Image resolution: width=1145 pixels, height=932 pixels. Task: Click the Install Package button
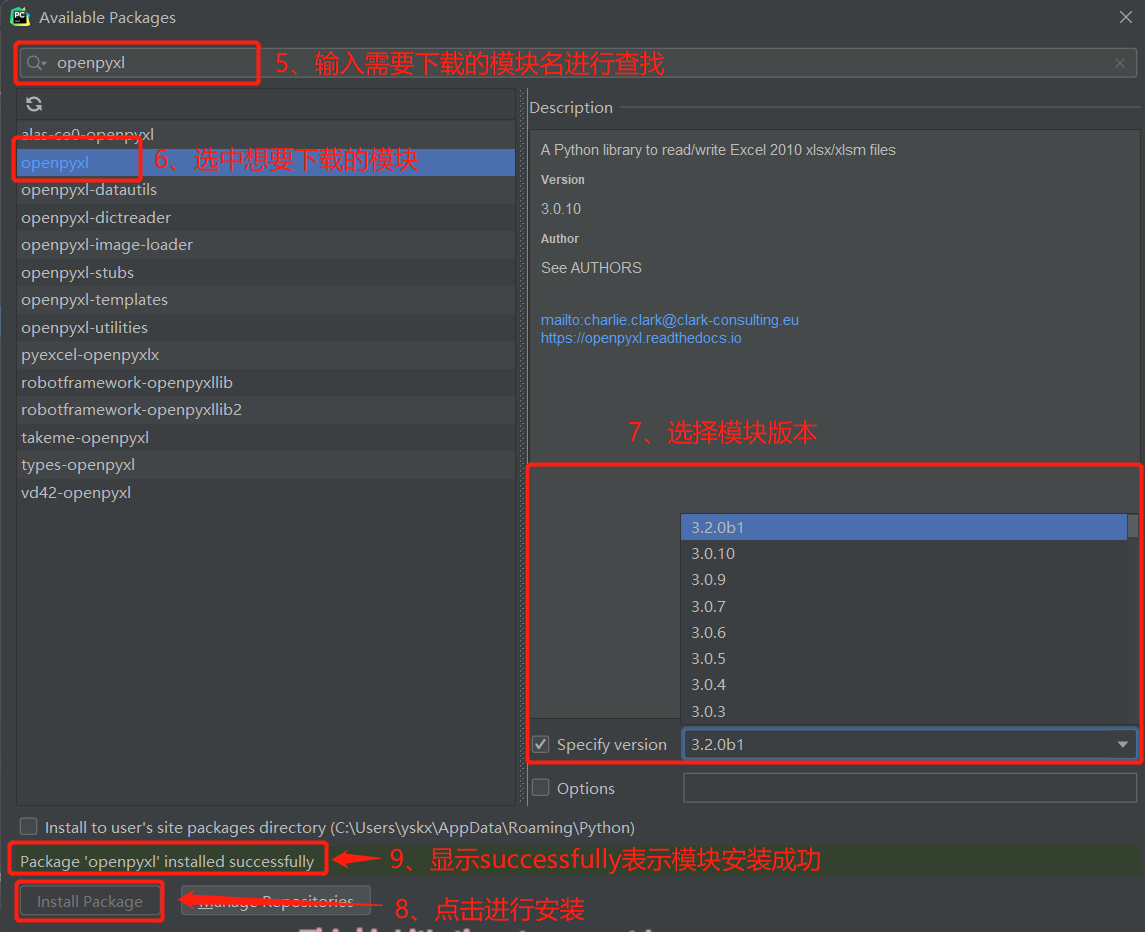(x=90, y=902)
